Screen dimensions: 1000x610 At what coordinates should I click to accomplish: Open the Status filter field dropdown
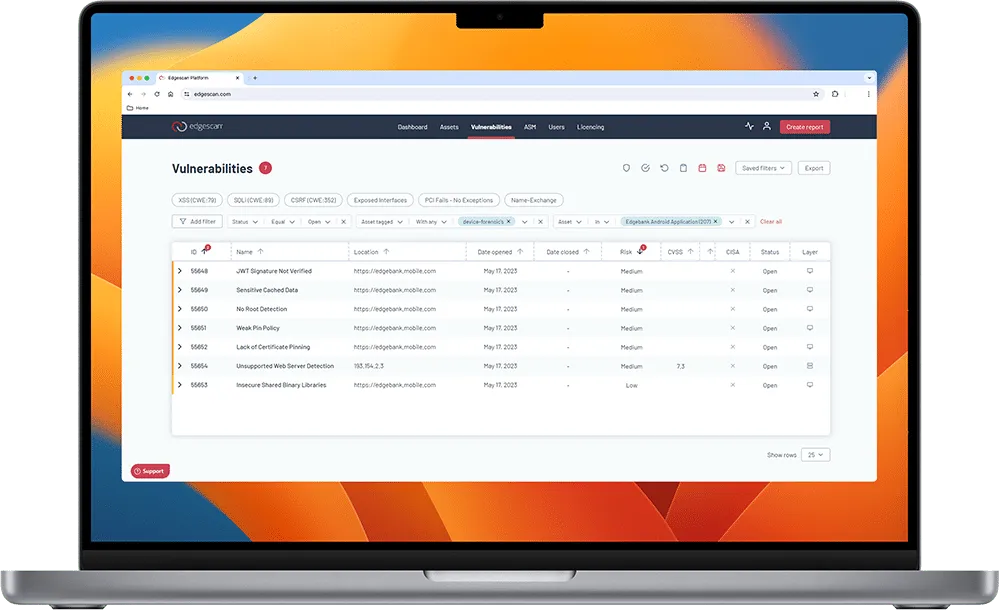pyautogui.click(x=245, y=222)
